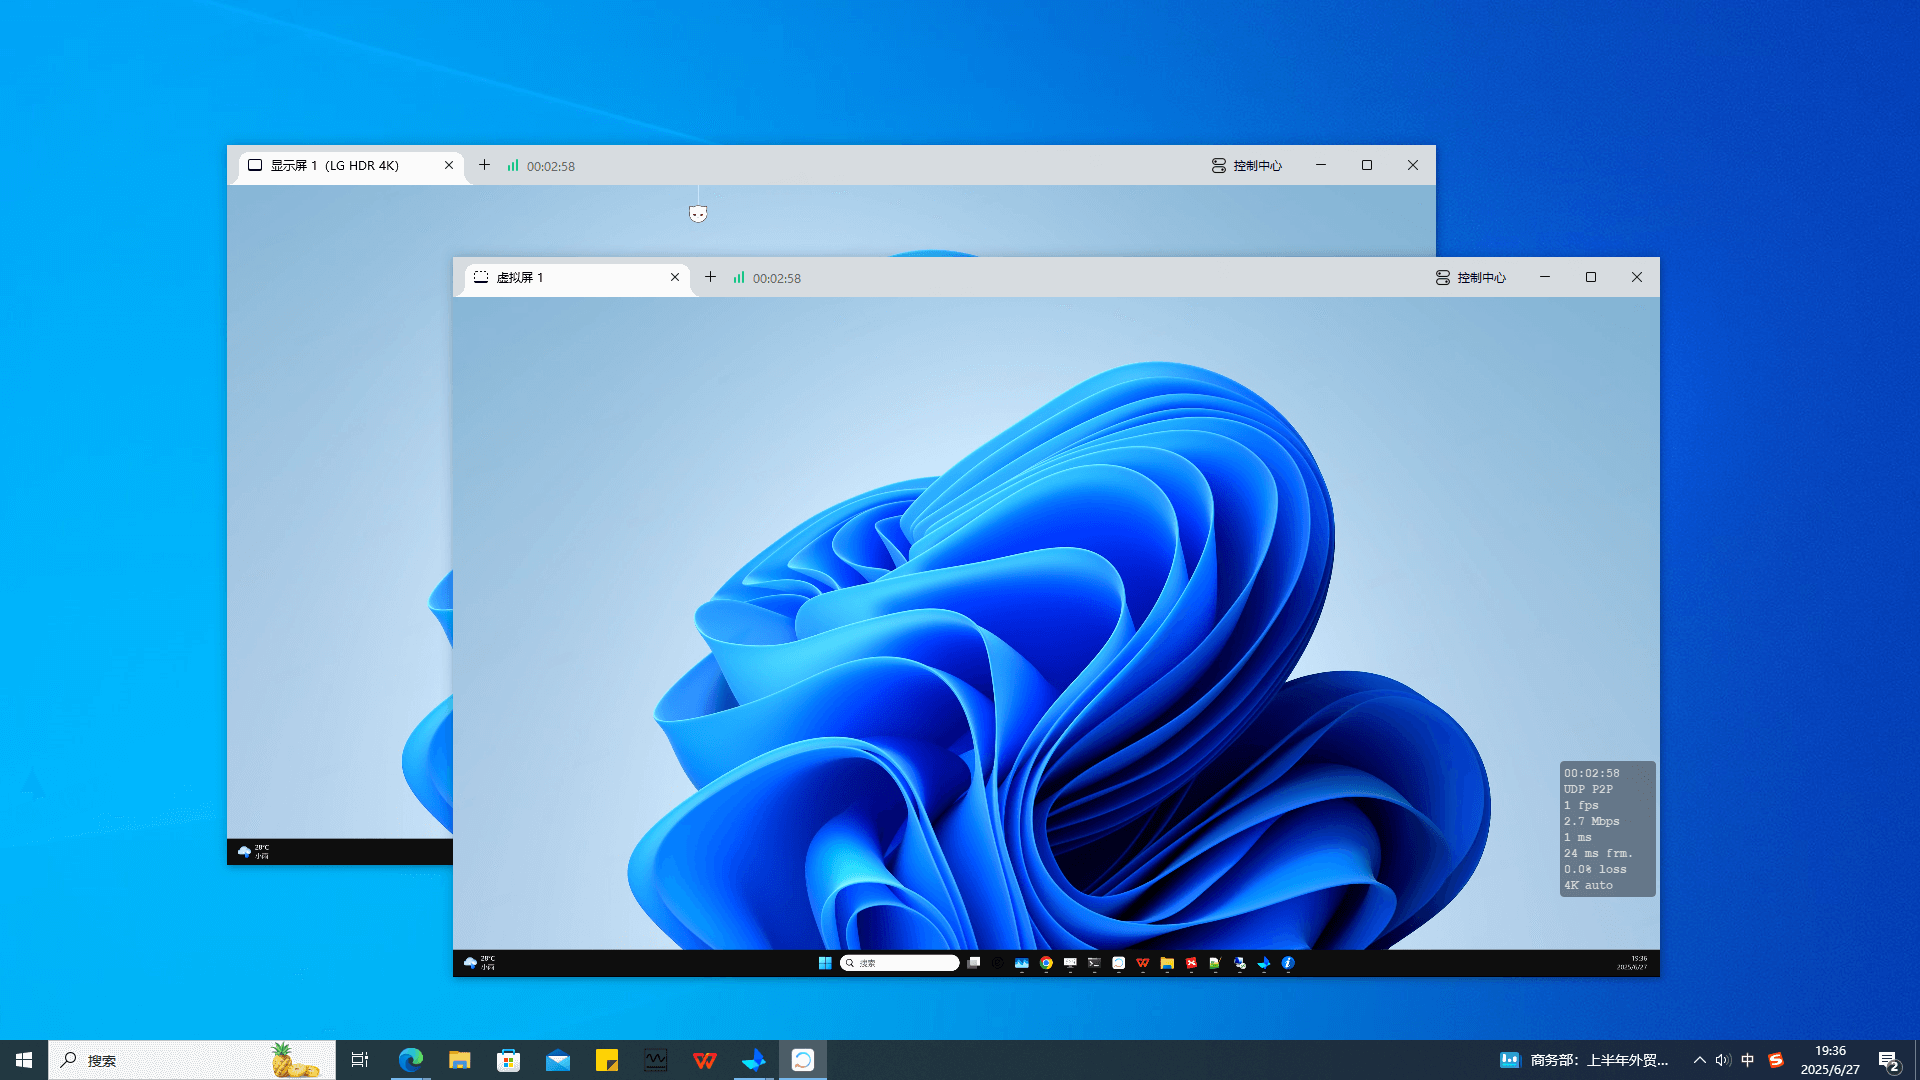The height and width of the screenshot is (1080, 1920).
Task: Open 控制中心 in the 虚拟屏 1 window
Action: click(1470, 278)
